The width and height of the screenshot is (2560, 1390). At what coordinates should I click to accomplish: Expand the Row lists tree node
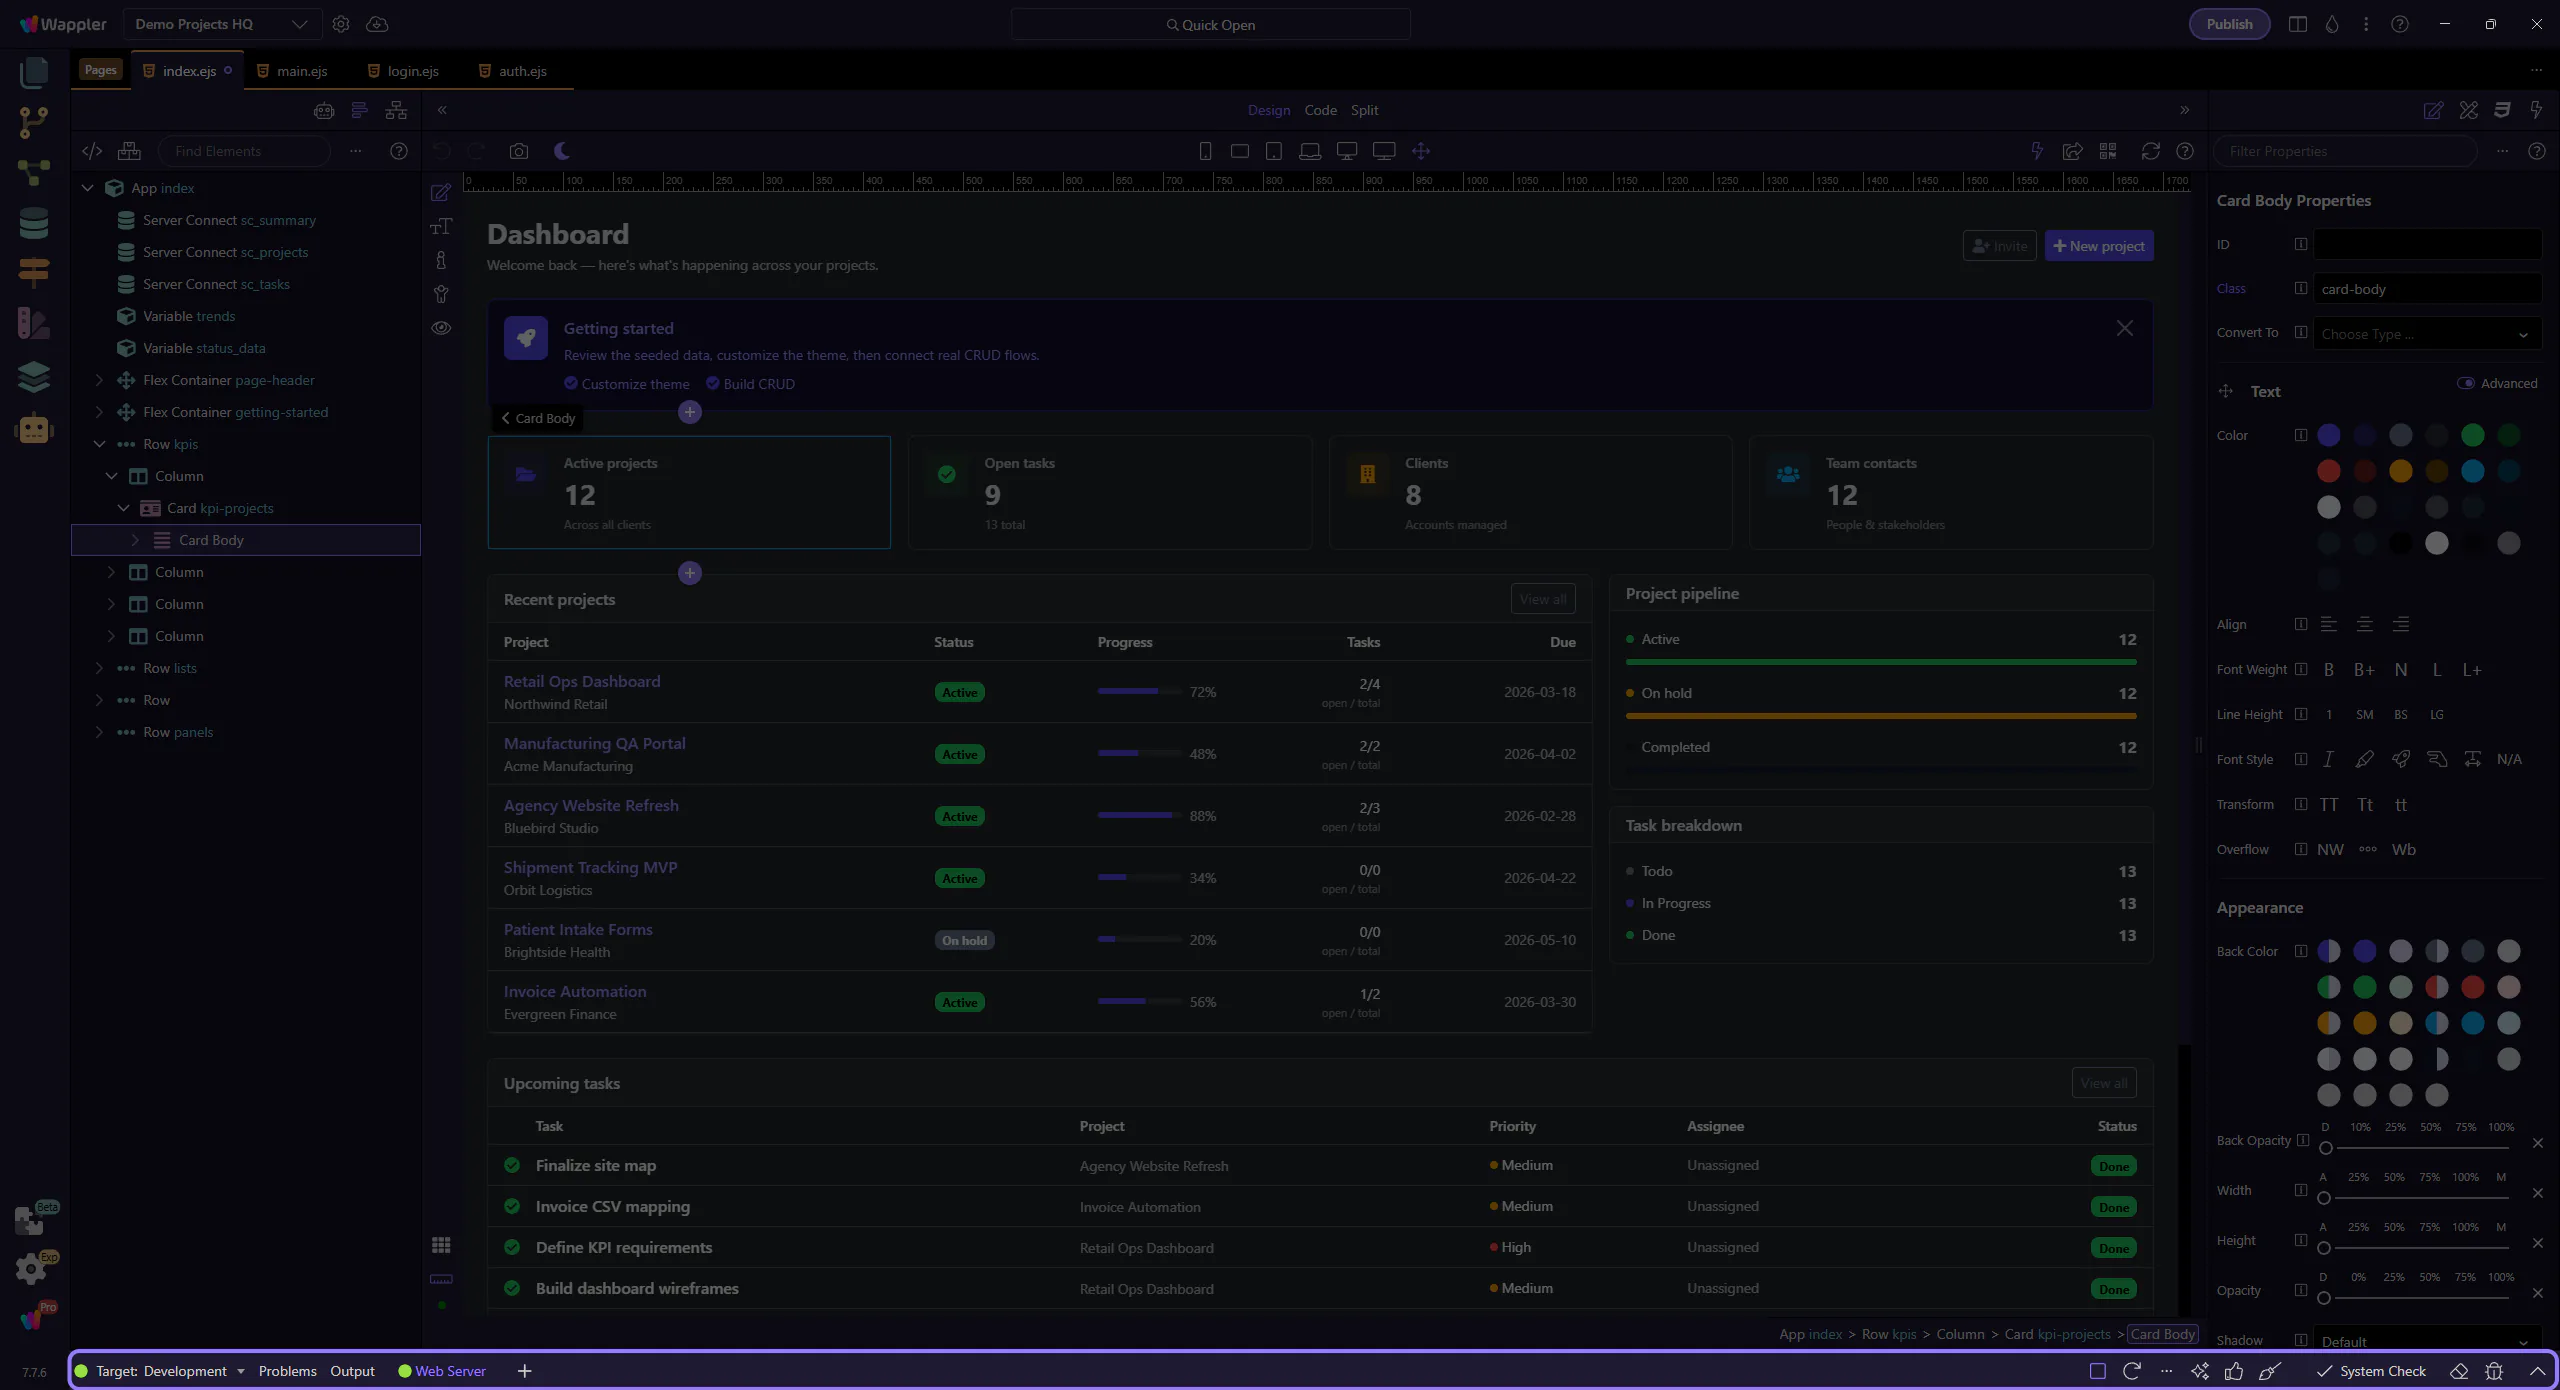99,668
